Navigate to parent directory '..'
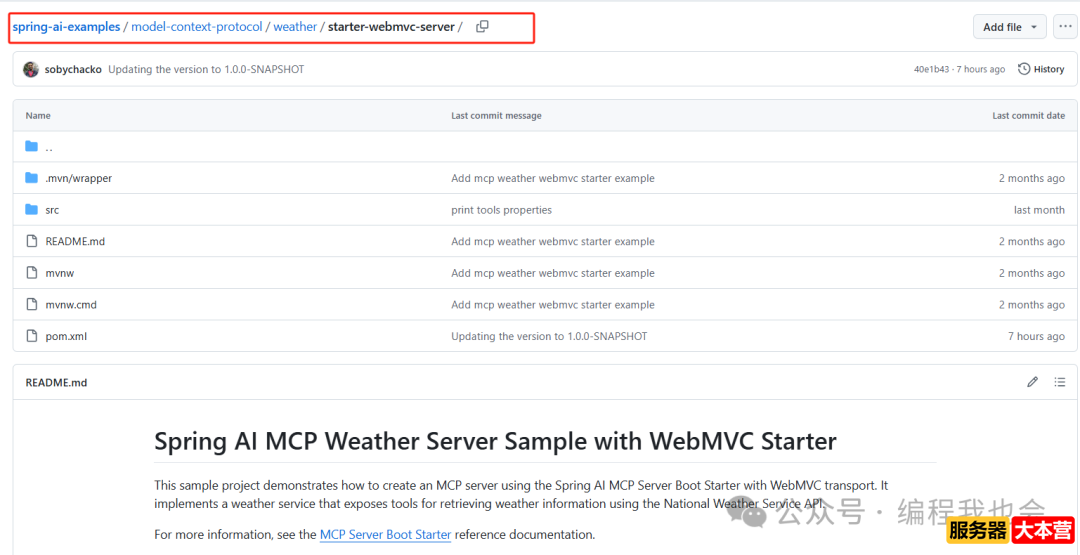The image size is (1080, 555). (49, 147)
